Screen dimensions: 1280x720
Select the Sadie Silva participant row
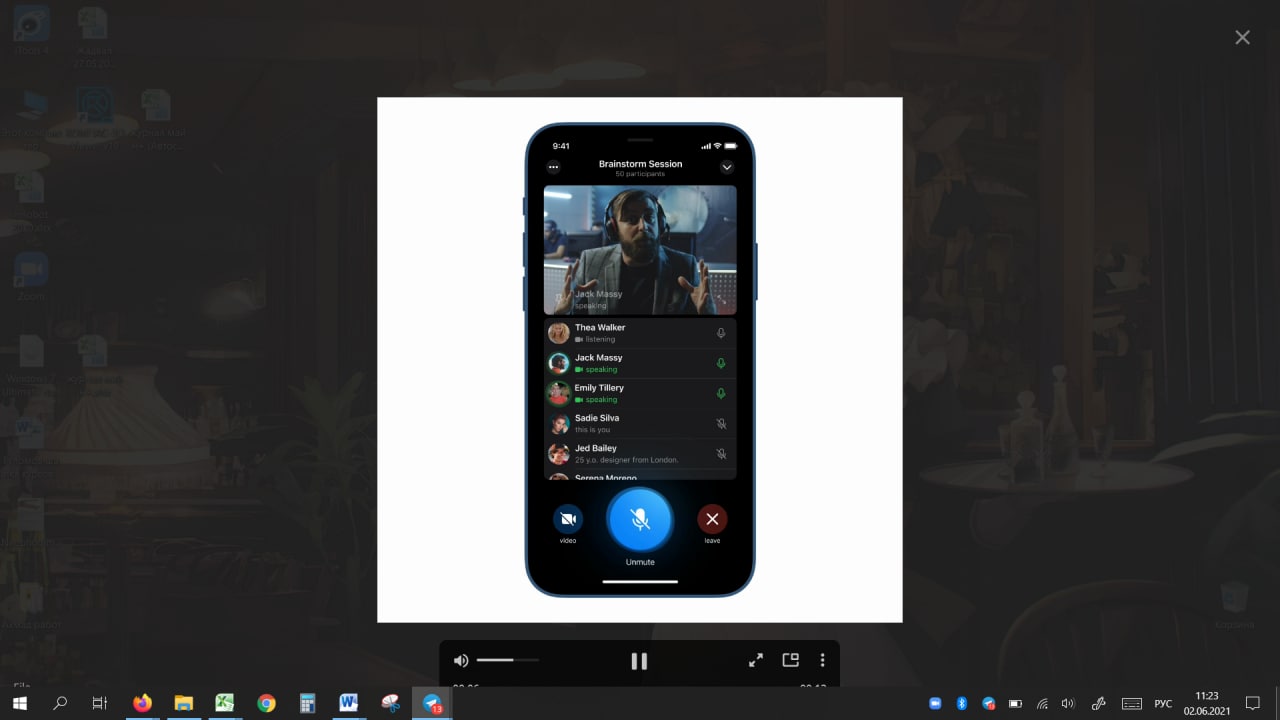point(640,423)
